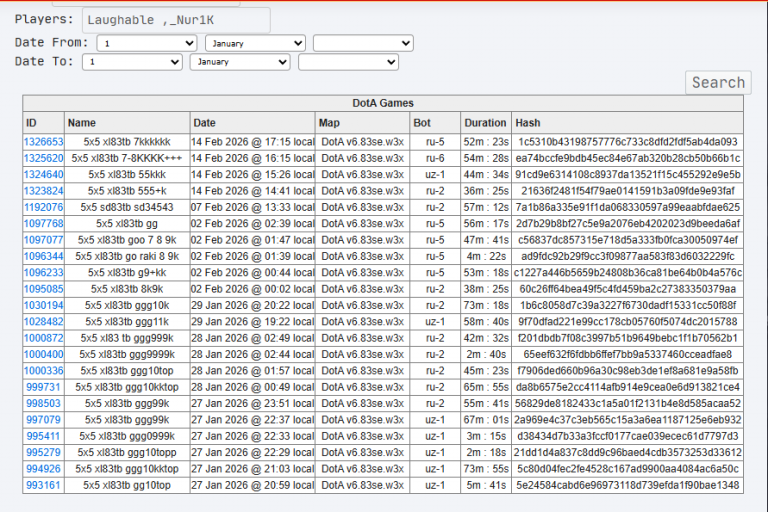
Task: Open game ID 1096233
Action: click(44, 272)
